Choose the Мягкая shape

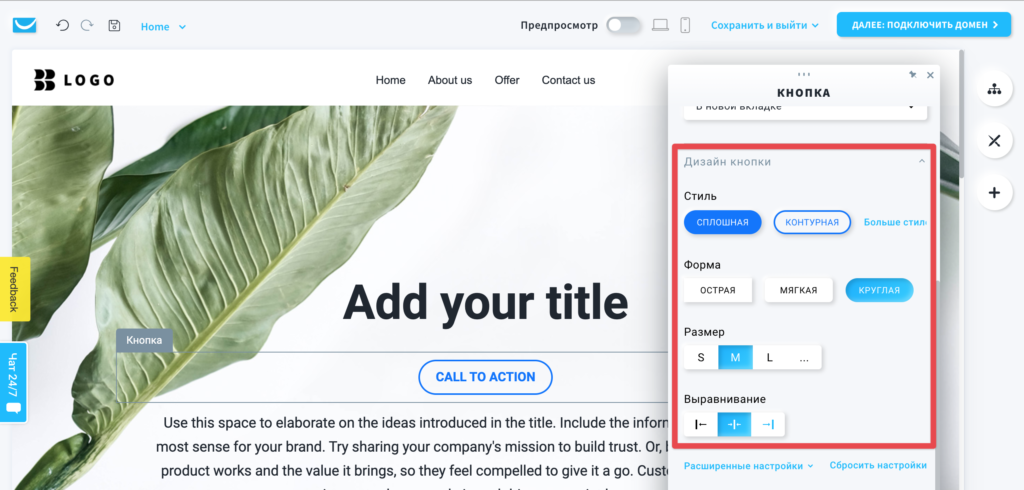(798, 290)
